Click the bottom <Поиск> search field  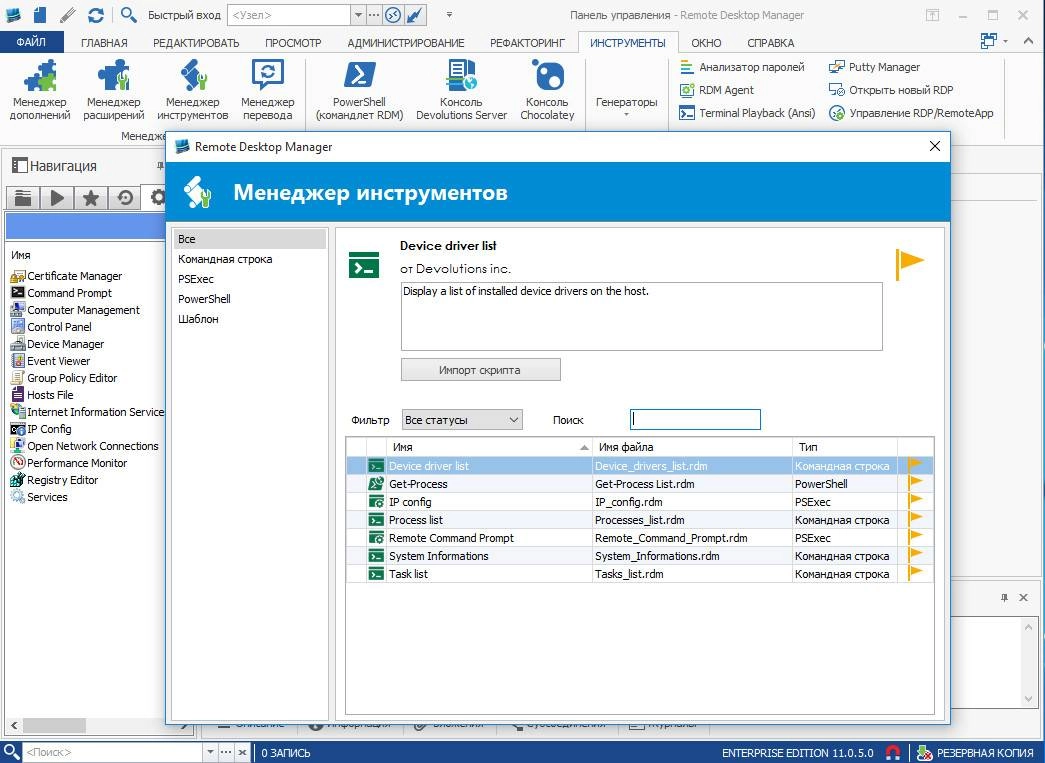tap(112, 752)
